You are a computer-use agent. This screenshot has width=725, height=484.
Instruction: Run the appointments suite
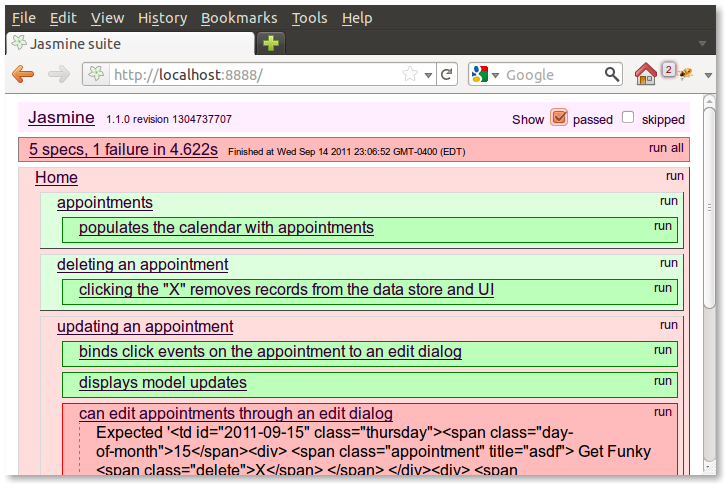coord(669,201)
